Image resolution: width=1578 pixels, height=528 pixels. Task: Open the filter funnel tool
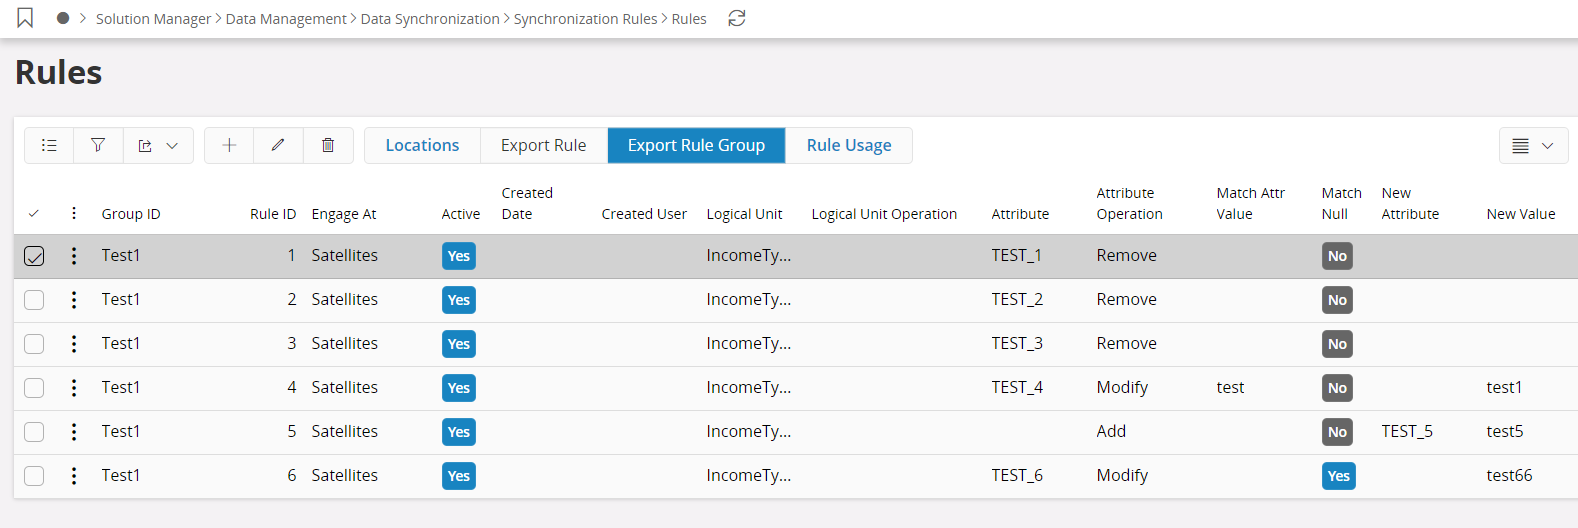[x=98, y=145]
